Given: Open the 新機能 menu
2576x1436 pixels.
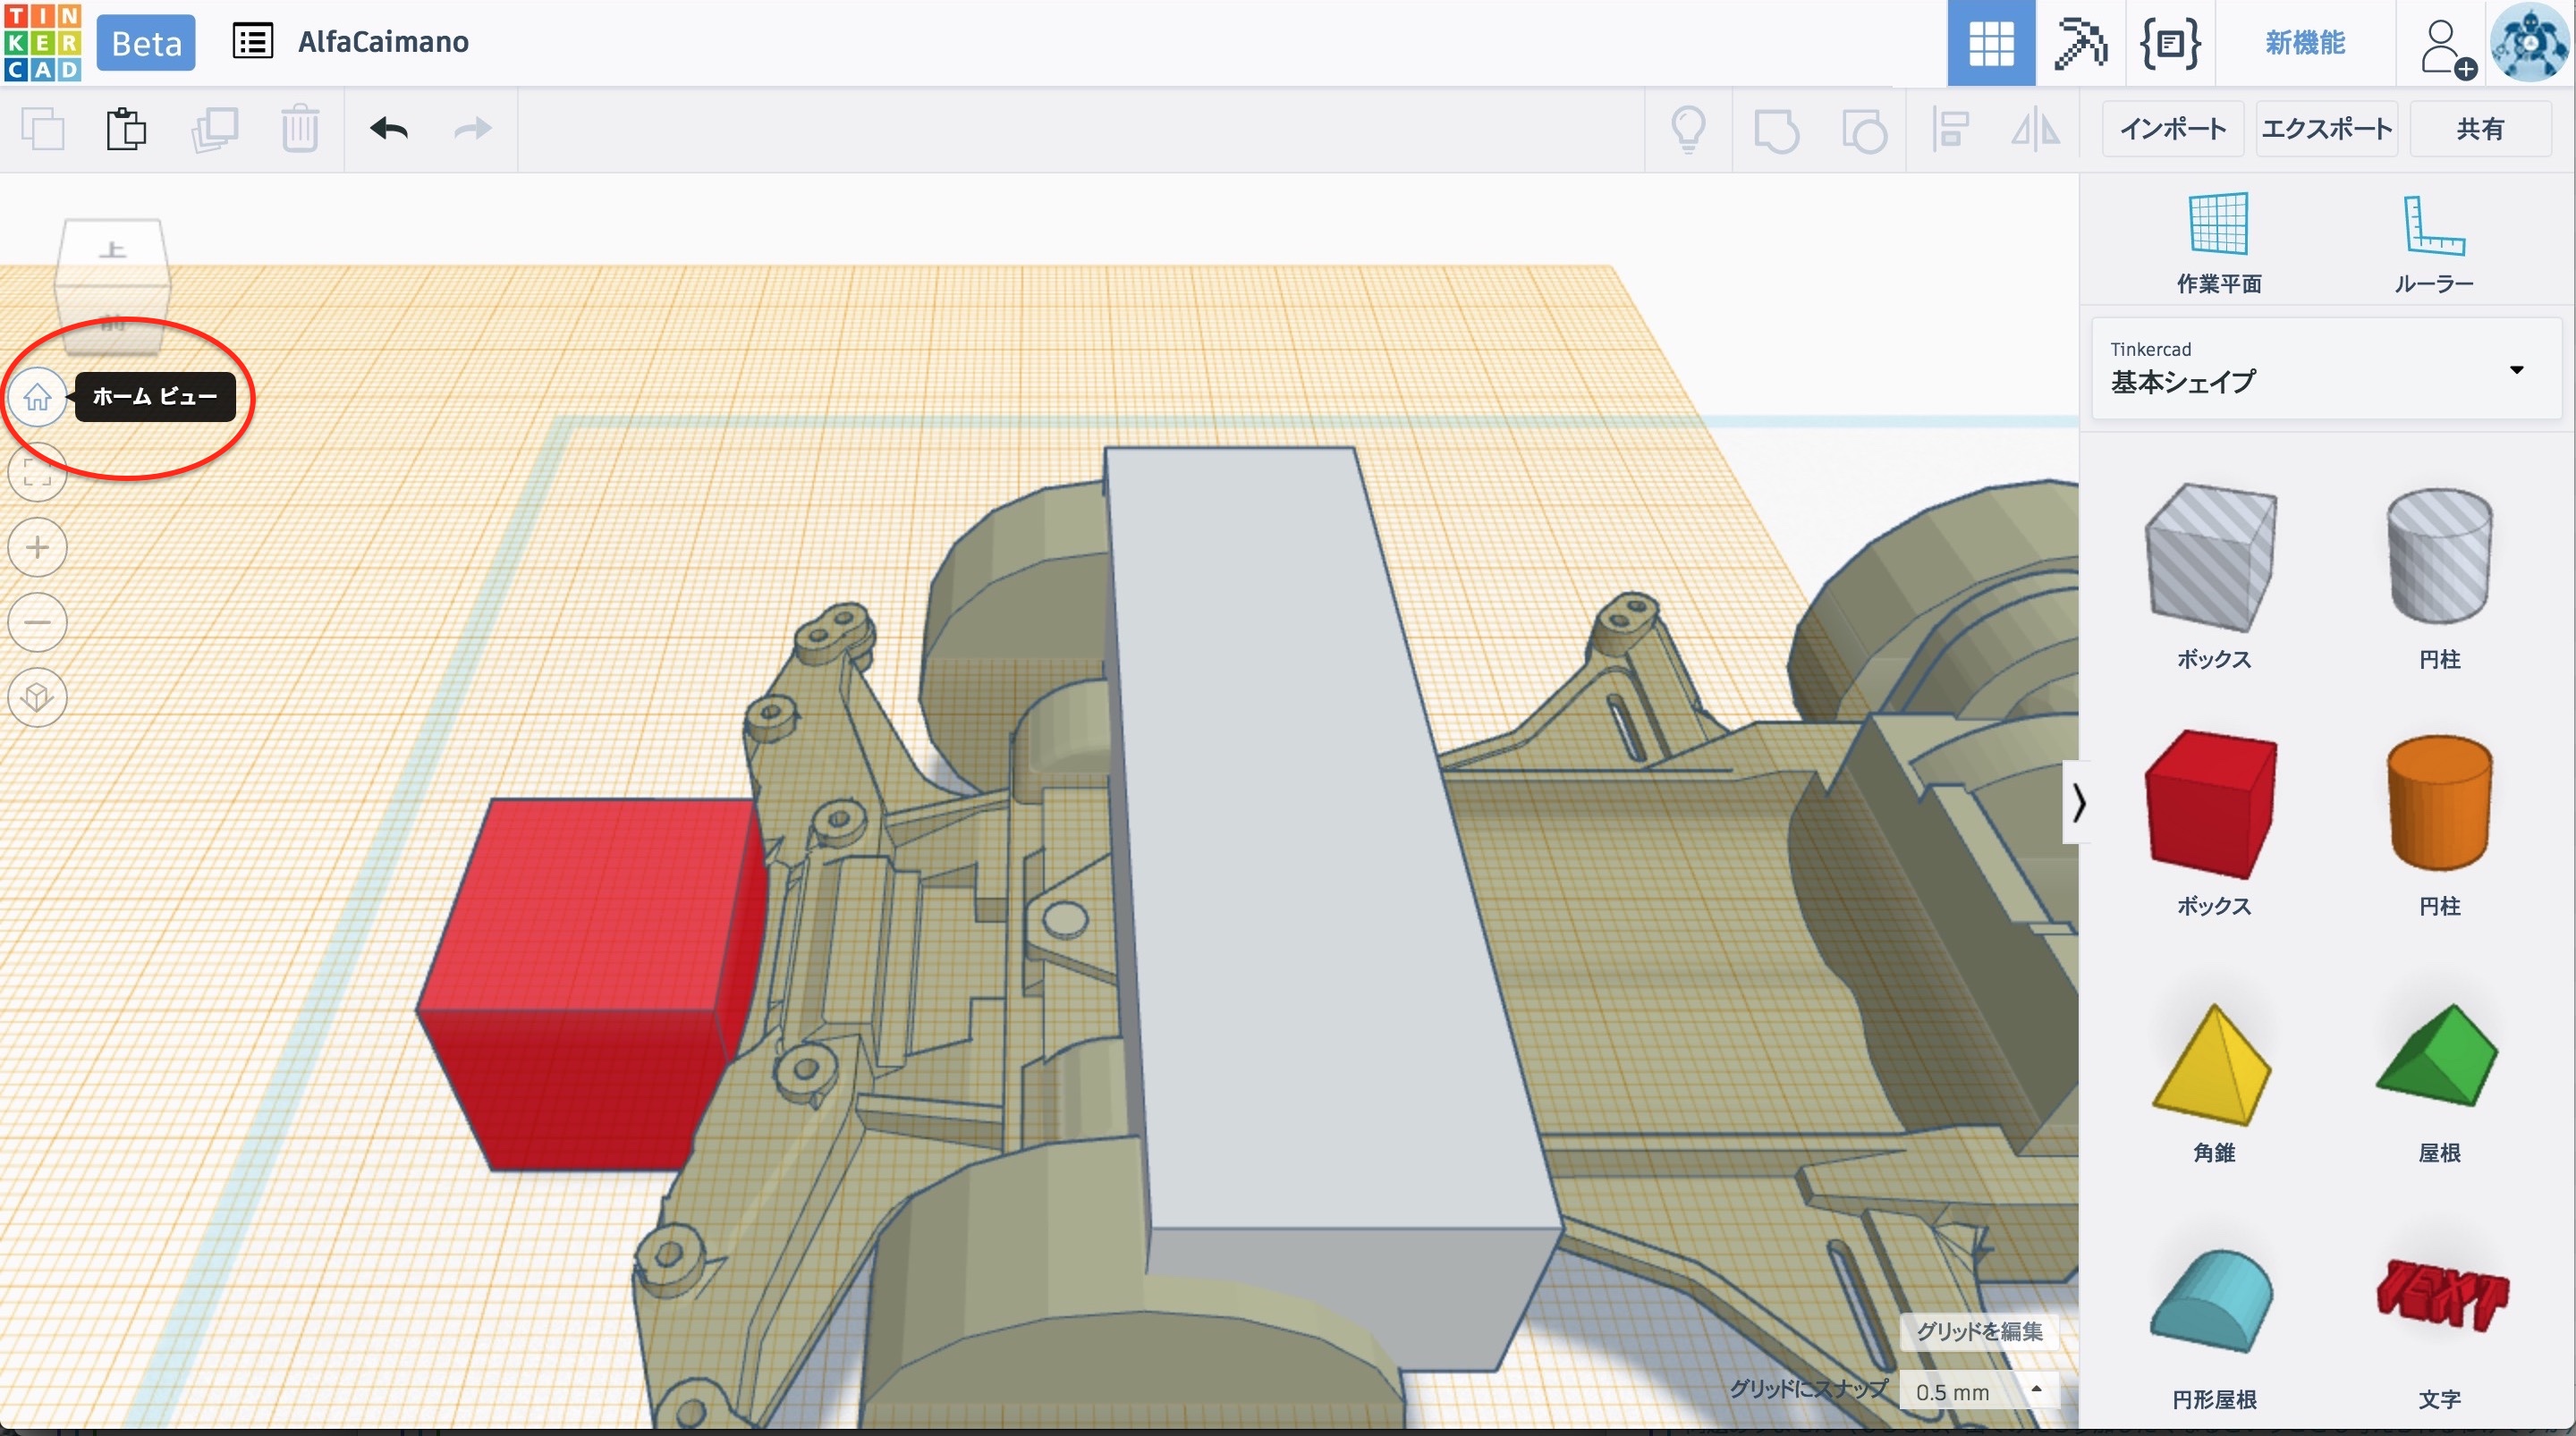Looking at the screenshot, I should point(2305,43).
